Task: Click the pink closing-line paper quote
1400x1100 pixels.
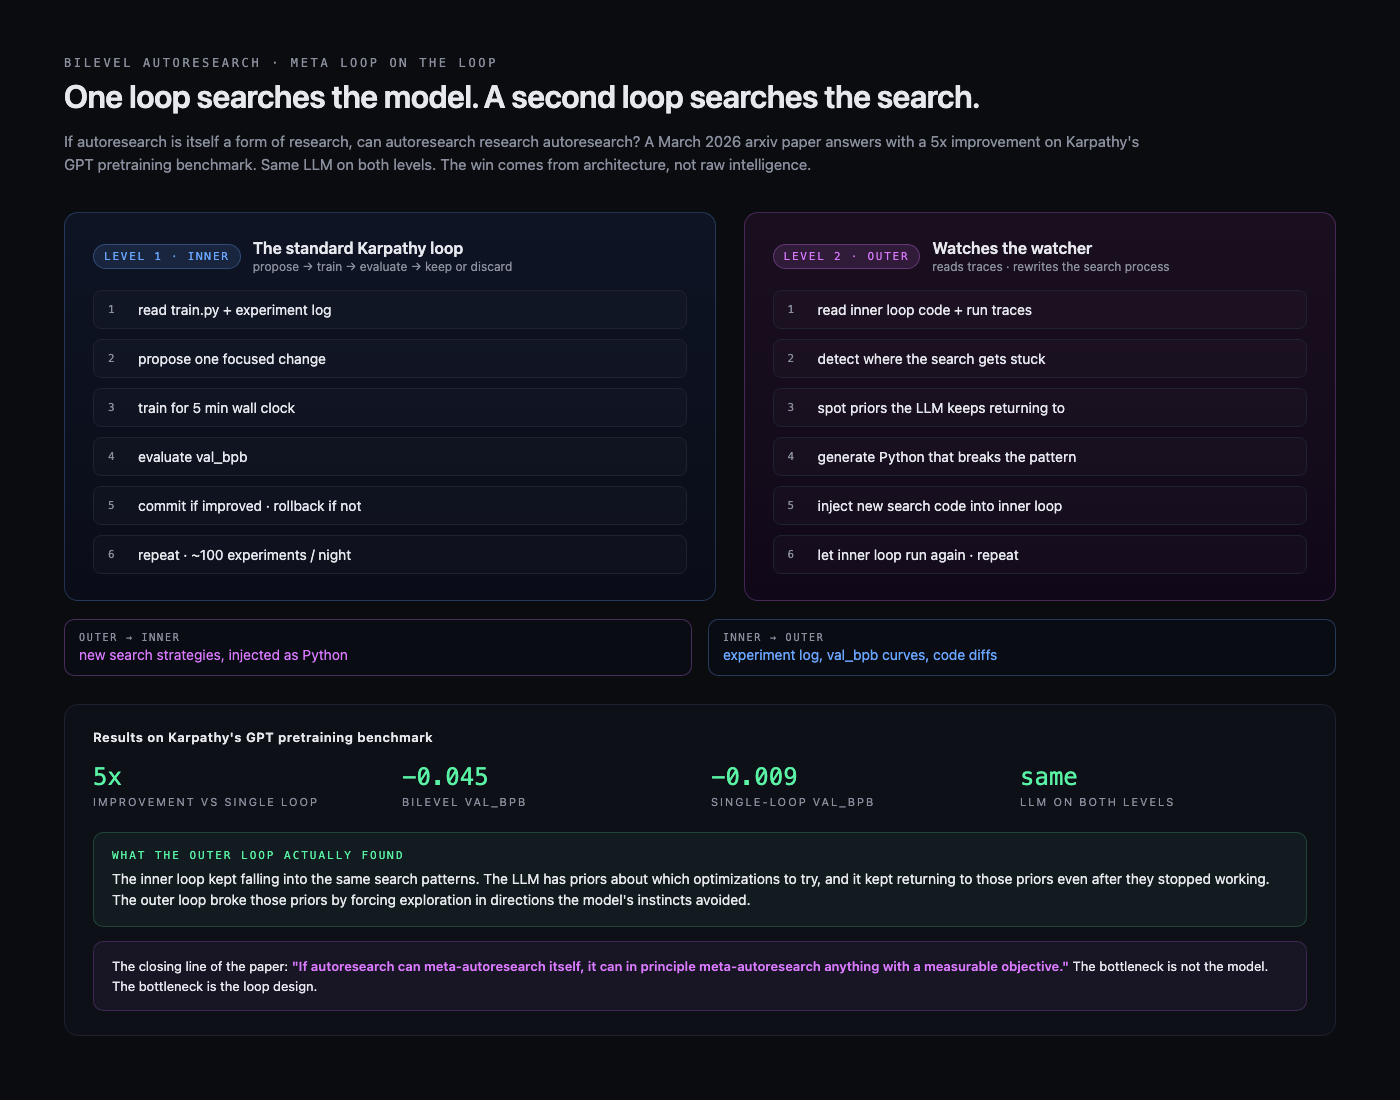Action: [680, 966]
